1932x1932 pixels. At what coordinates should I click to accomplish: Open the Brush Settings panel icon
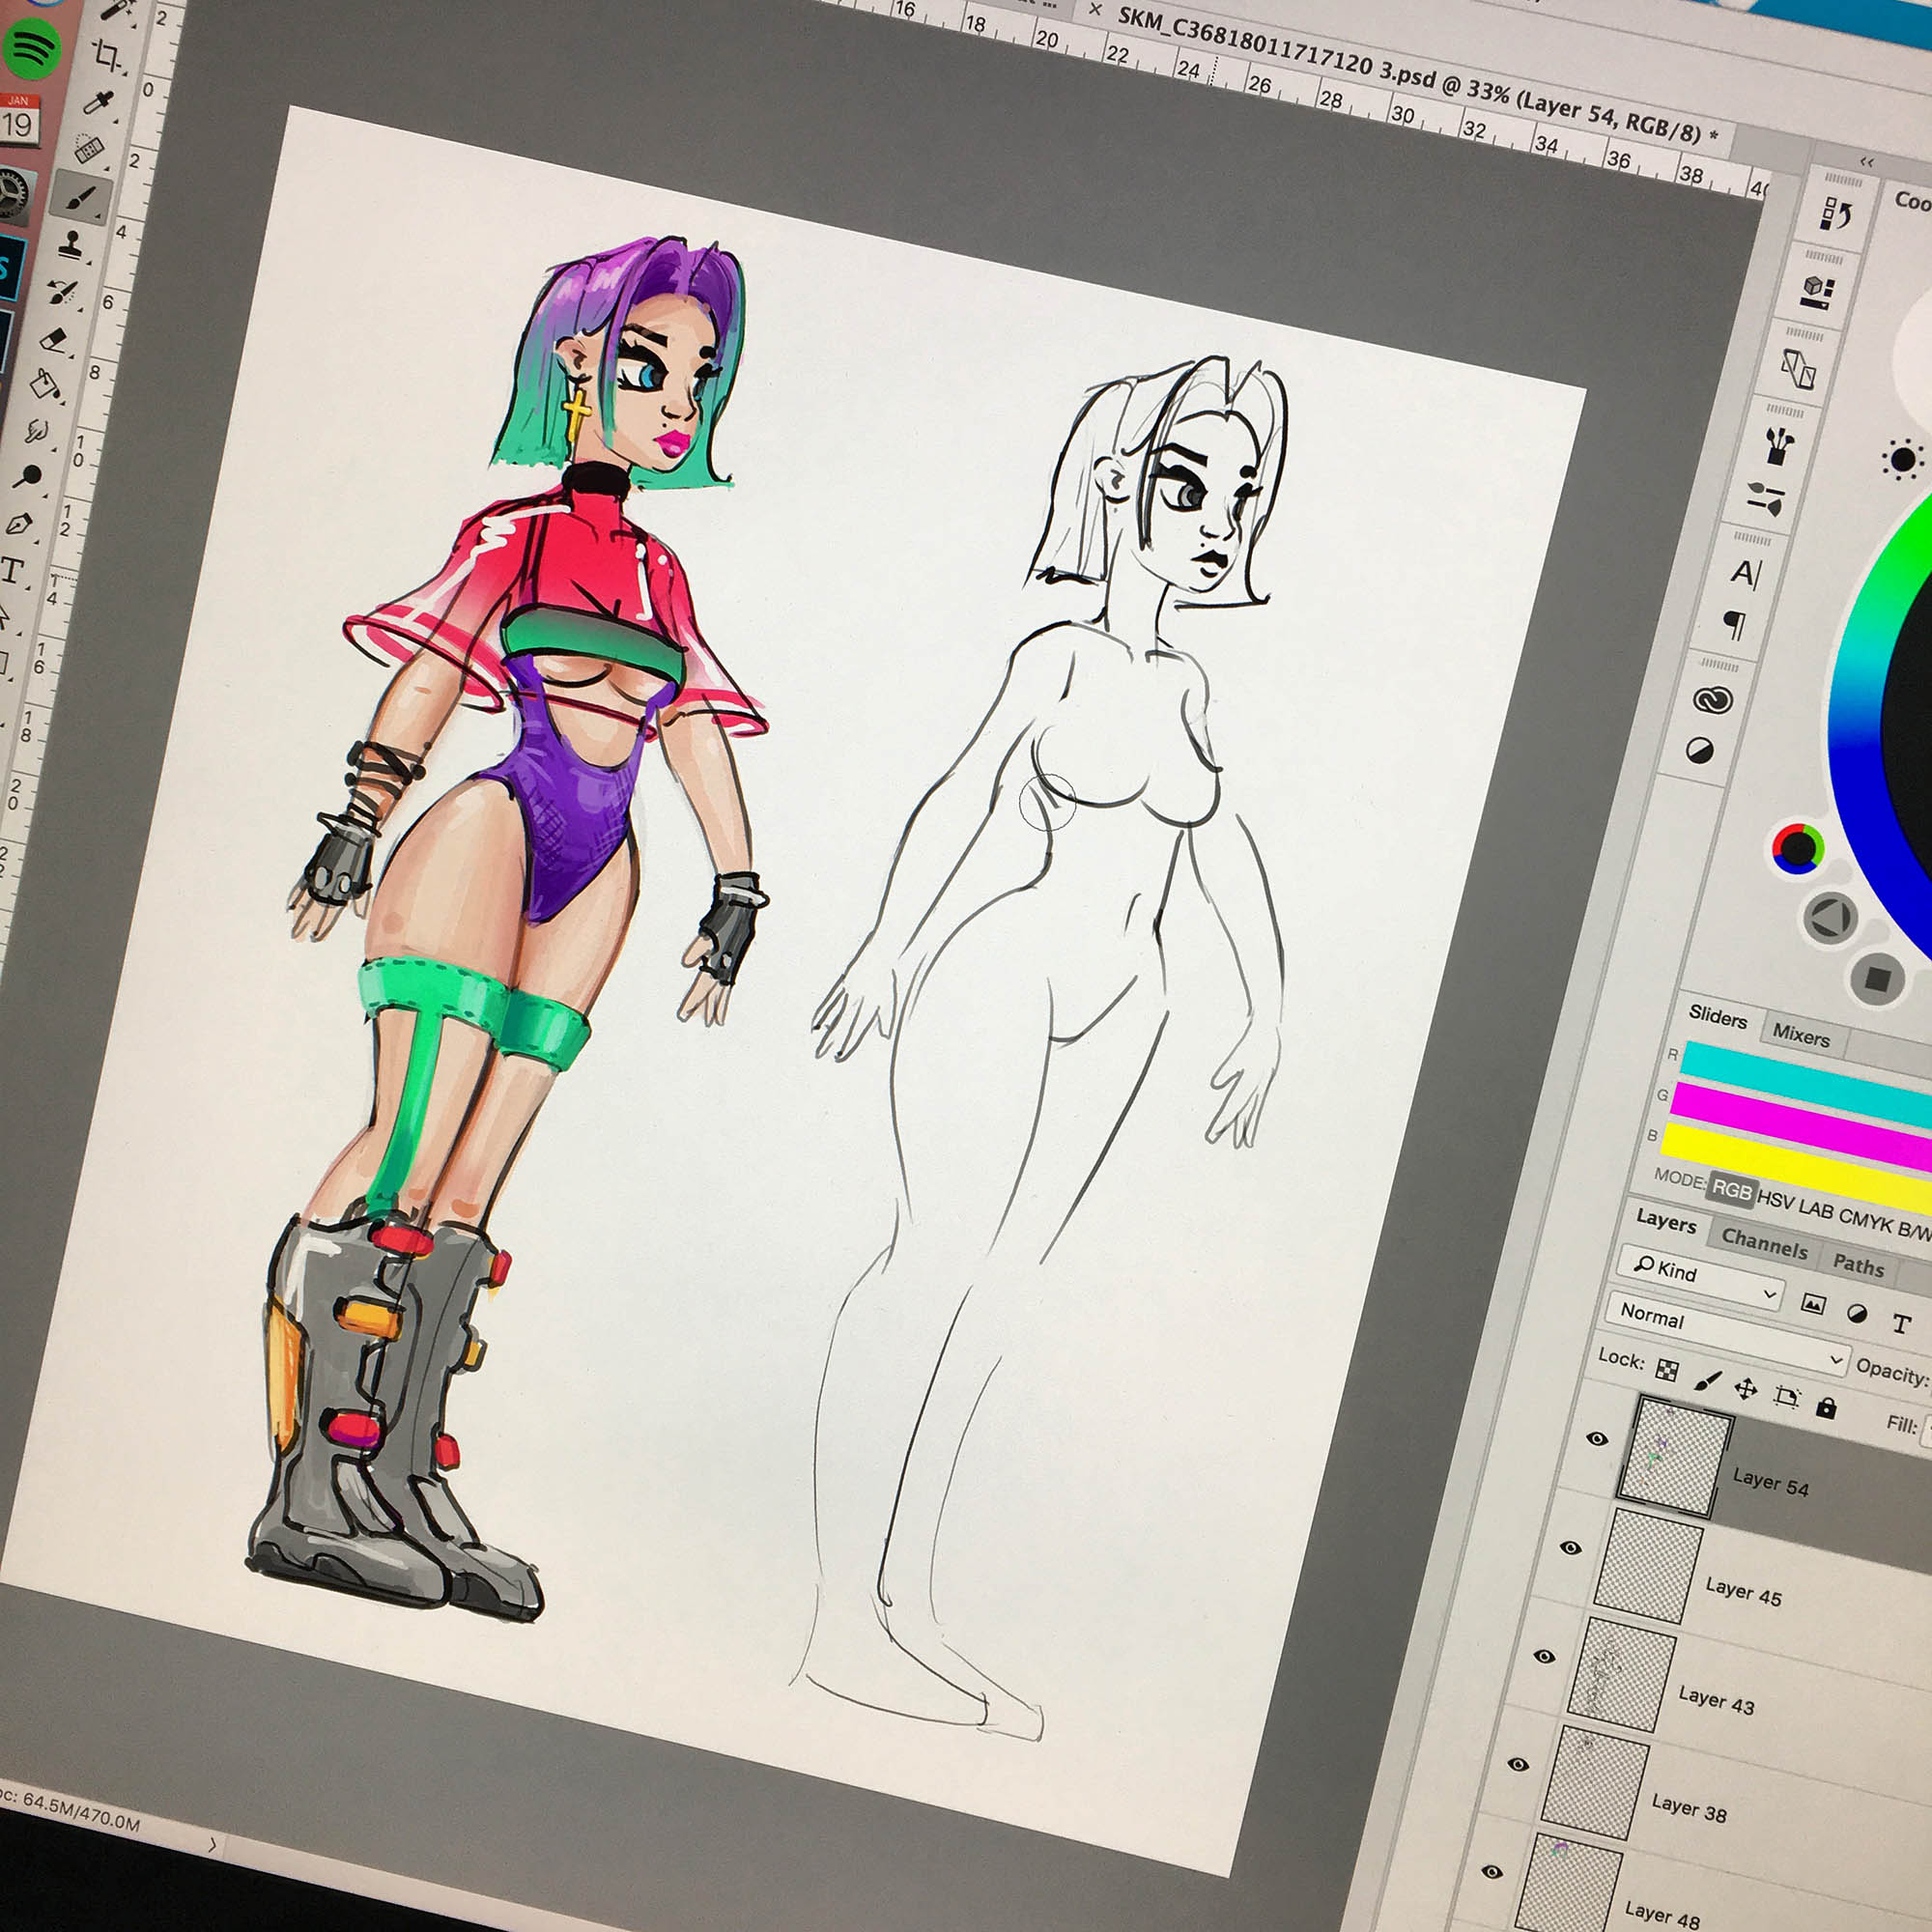click(x=1766, y=498)
